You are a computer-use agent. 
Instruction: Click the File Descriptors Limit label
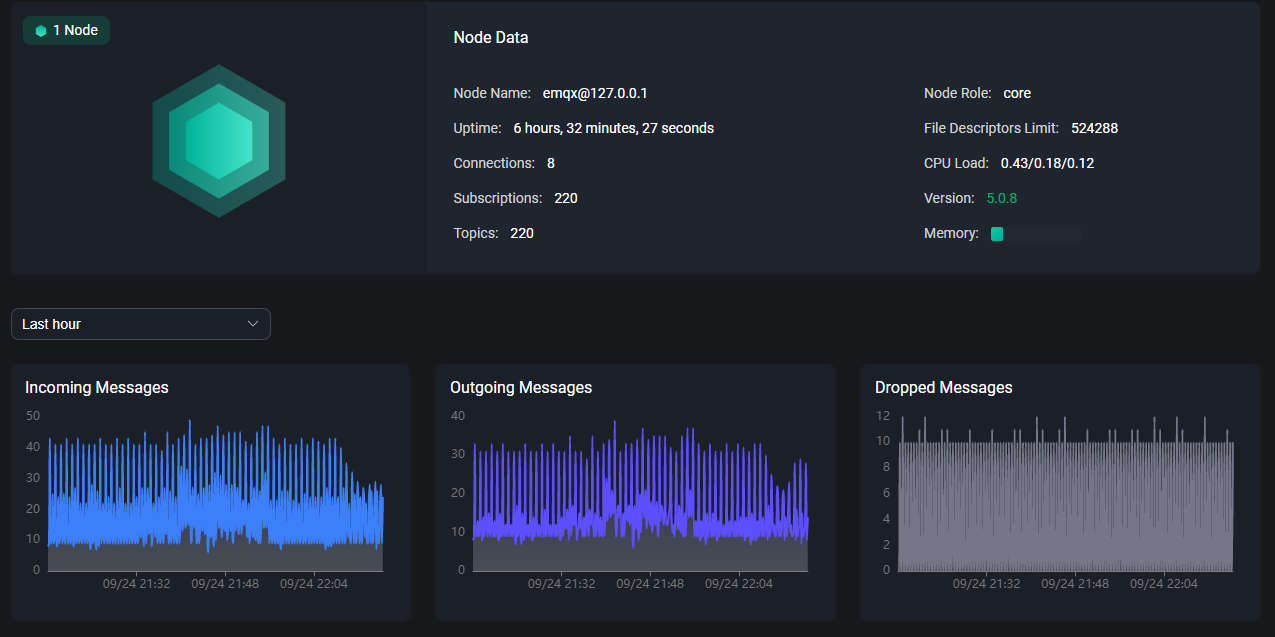pos(991,128)
